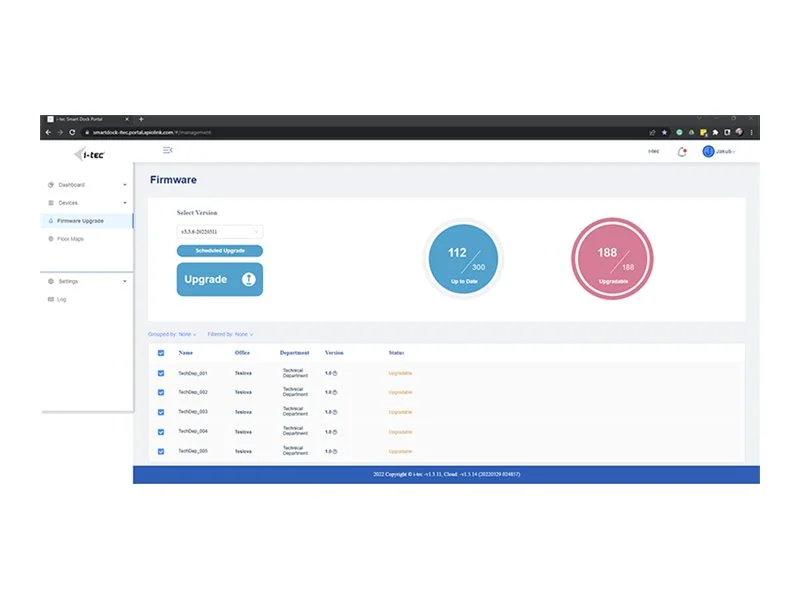Click the i-tec logo
Screen dimensions: 800x600
(89, 154)
